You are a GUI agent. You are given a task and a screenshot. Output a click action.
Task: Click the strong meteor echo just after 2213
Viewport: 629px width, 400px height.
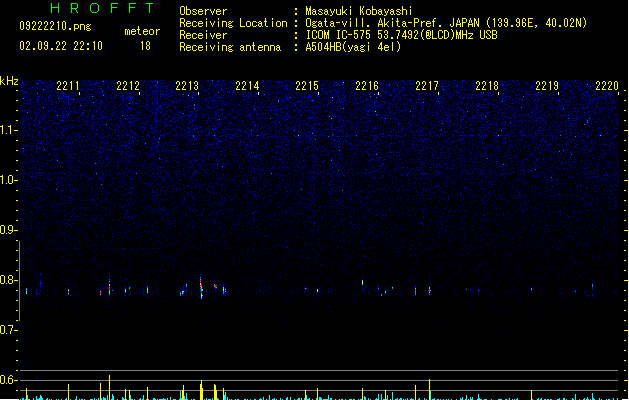click(201, 288)
